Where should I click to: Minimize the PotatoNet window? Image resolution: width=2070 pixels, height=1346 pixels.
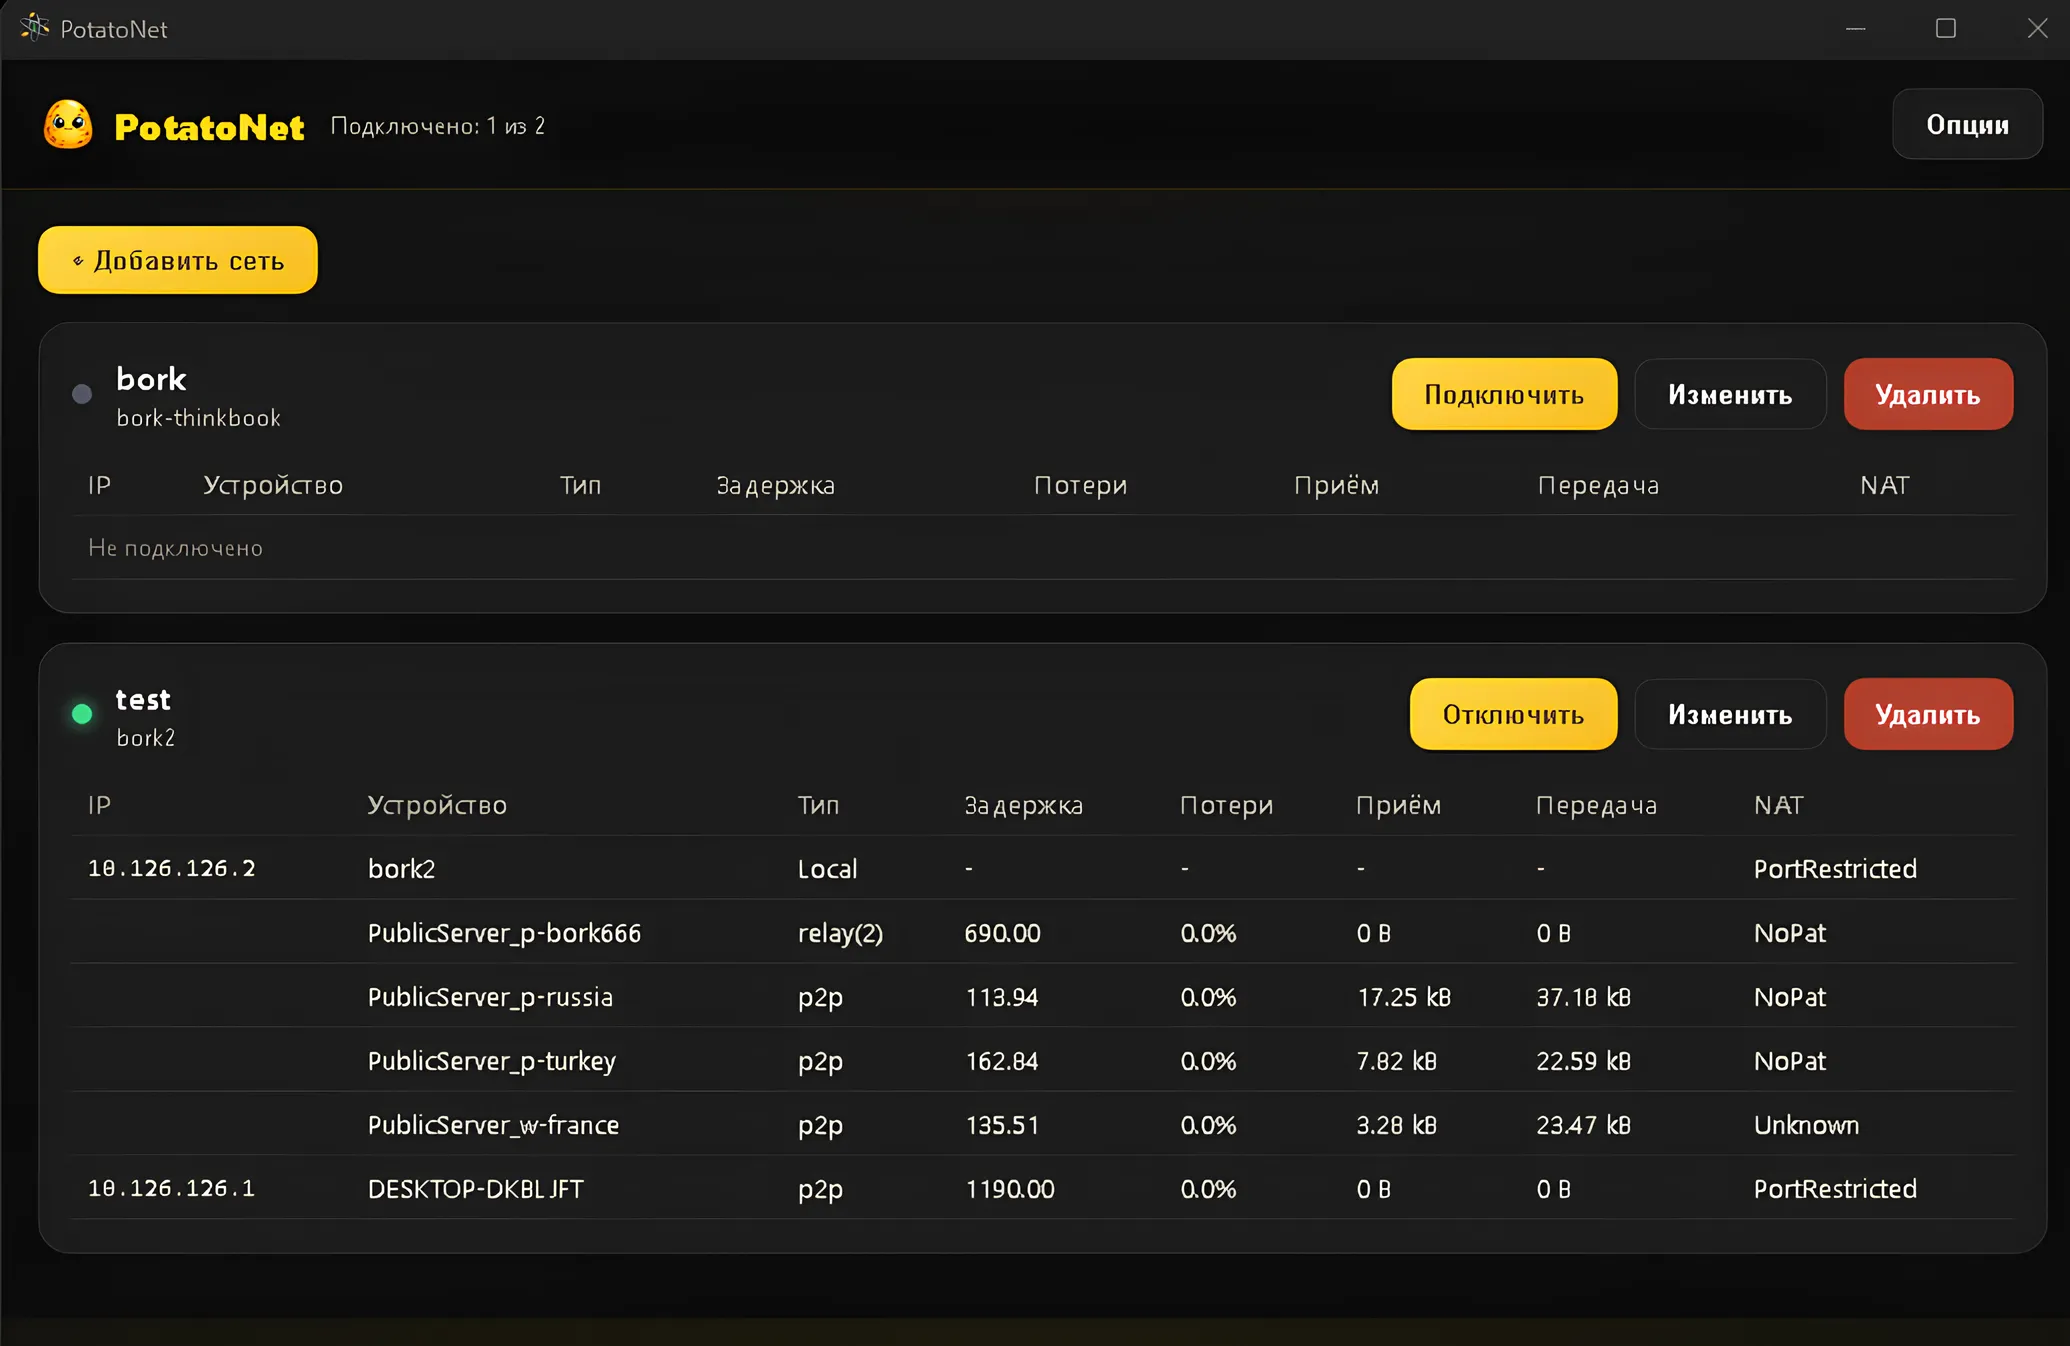pos(1856,28)
